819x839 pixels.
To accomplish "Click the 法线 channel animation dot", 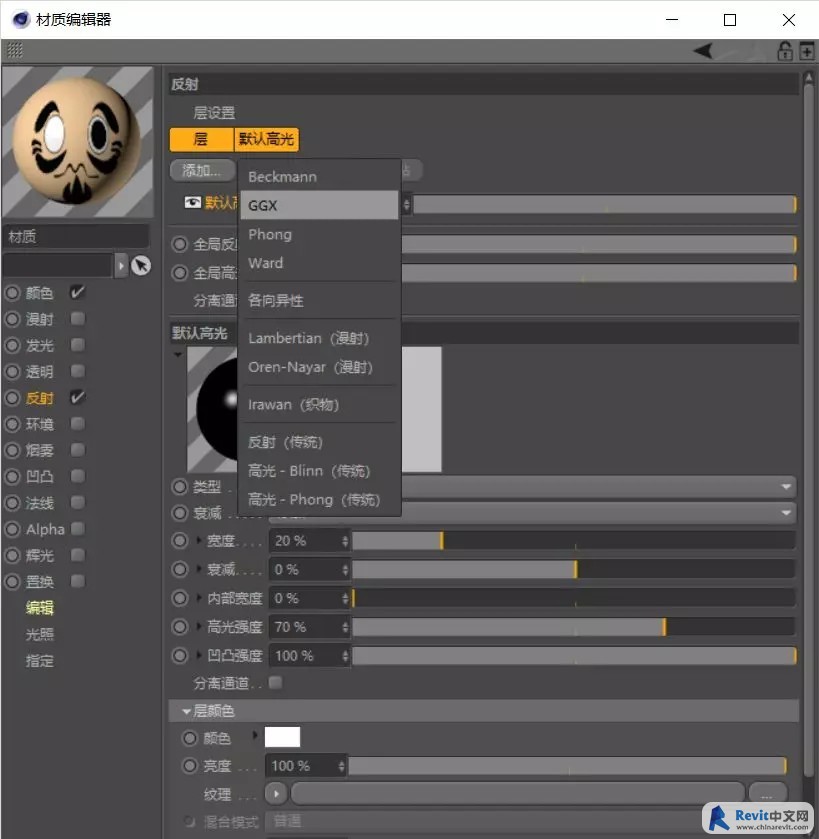I will tap(12, 502).
